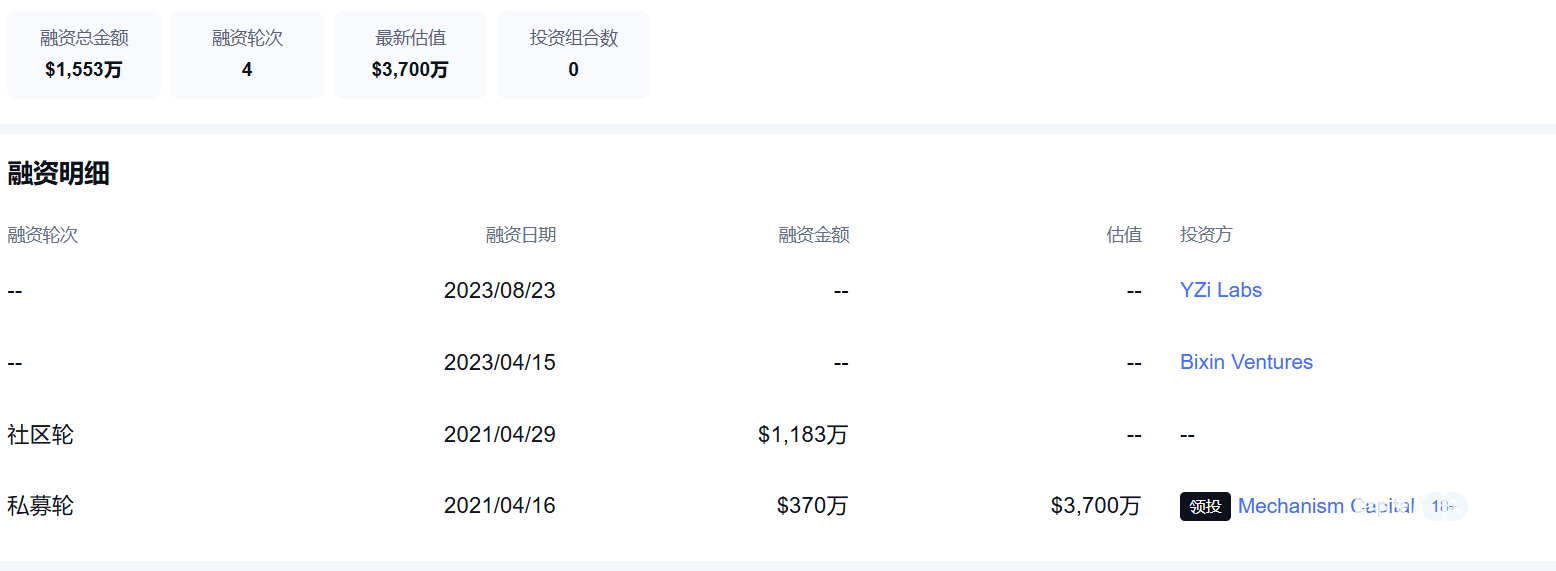
Task: Expand the 18+ more investors badge
Action: pyautogui.click(x=1444, y=506)
